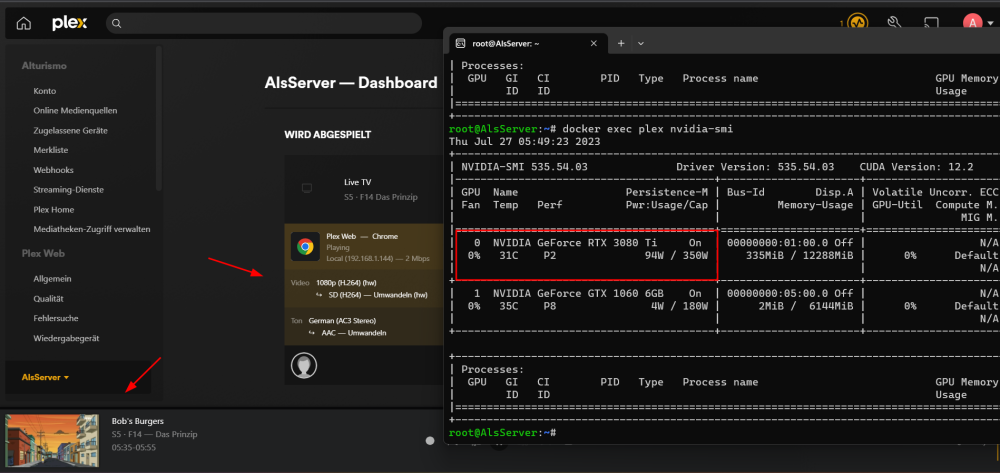
Task: Open Merkliste settings
Action: coord(50,150)
